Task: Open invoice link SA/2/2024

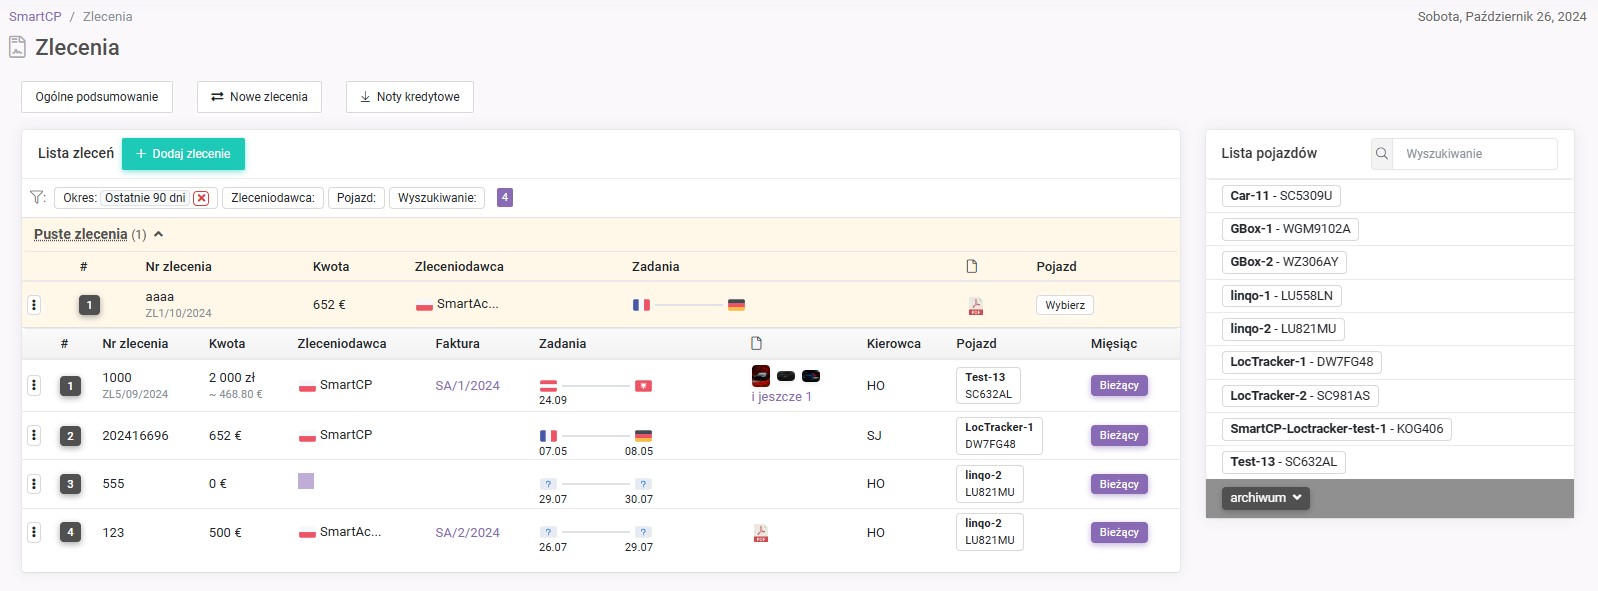Action: point(467,533)
